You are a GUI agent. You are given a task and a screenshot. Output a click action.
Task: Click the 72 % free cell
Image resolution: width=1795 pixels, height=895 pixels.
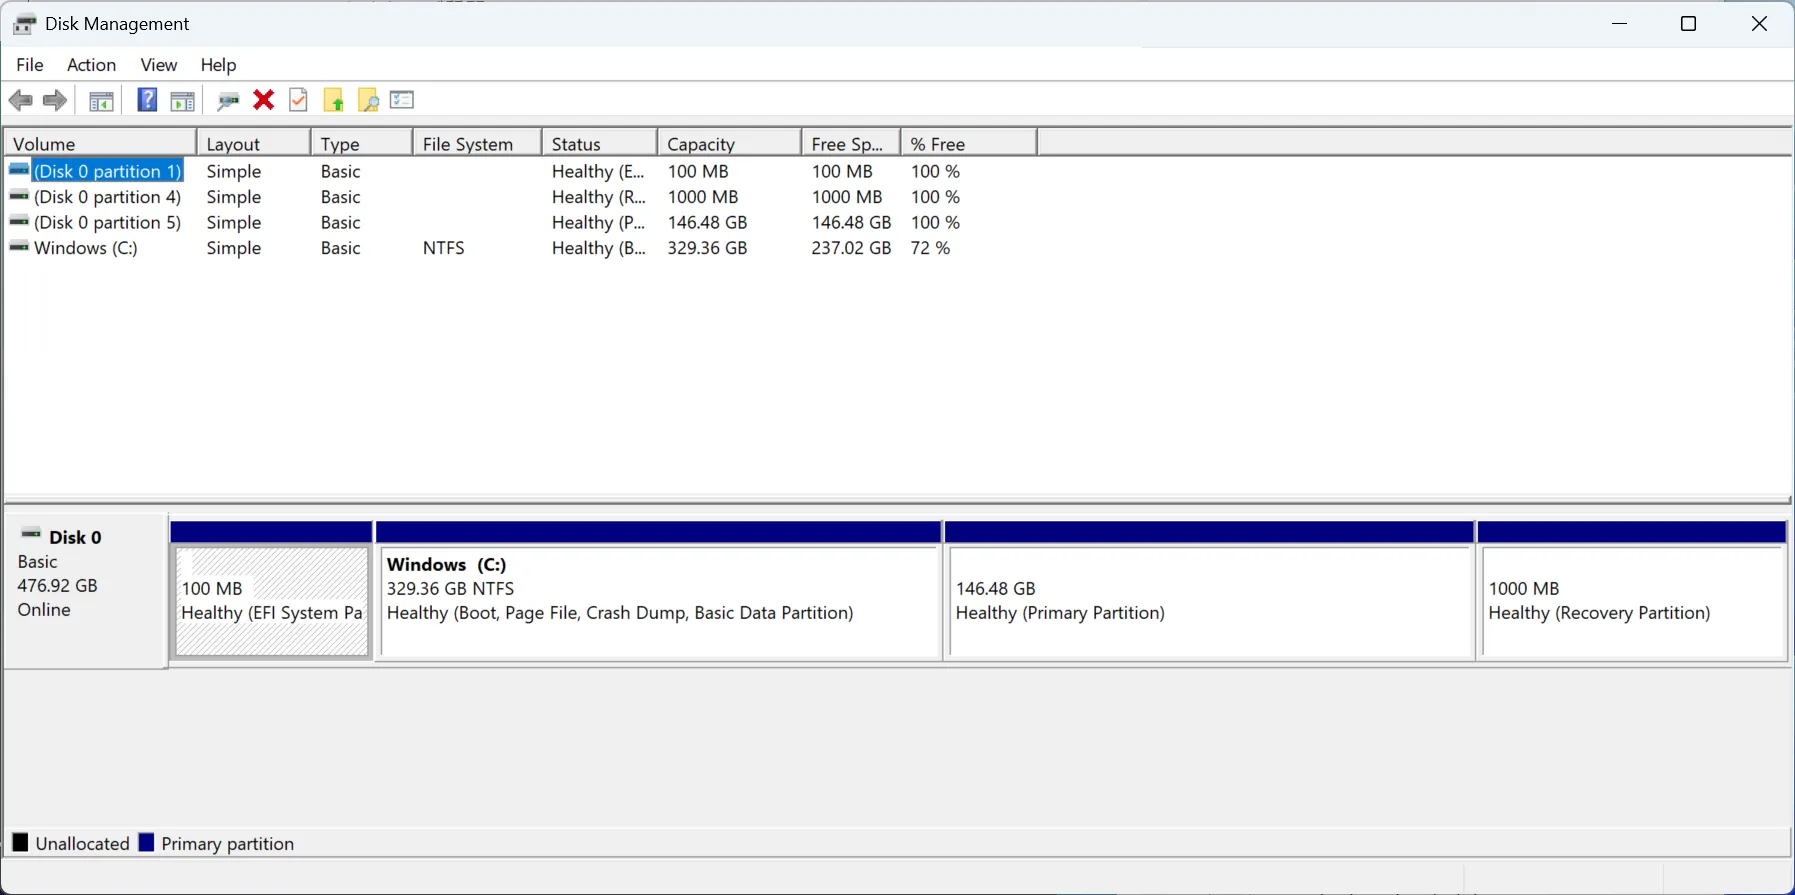[930, 248]
